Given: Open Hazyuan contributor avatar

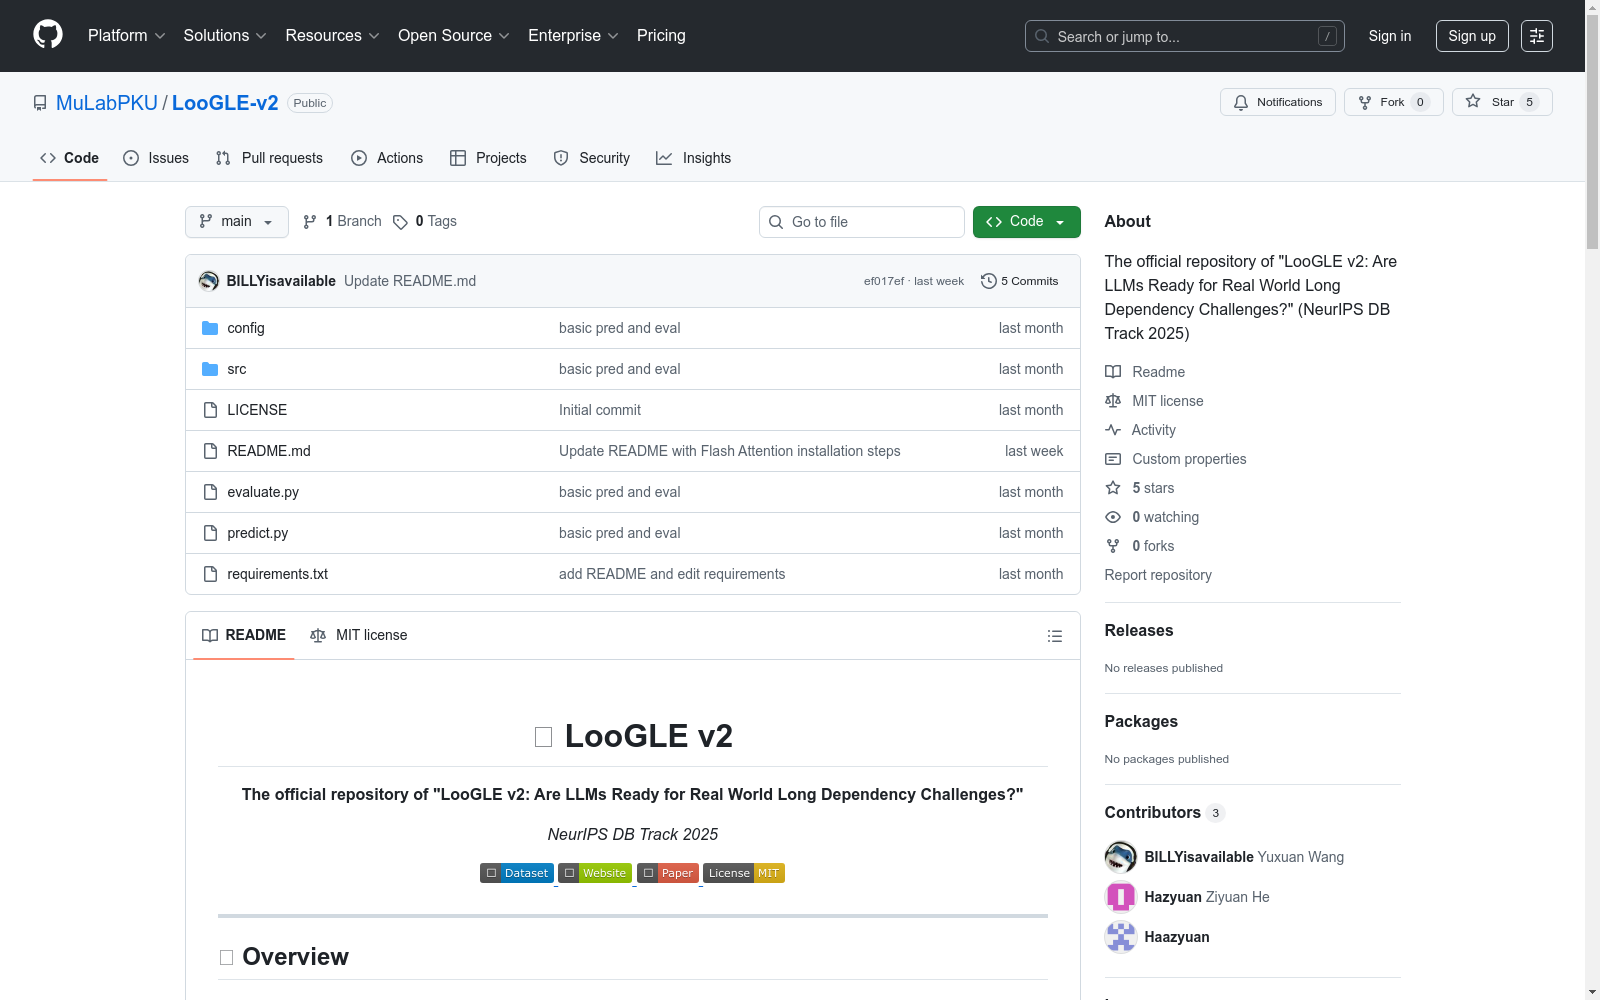Looking at the screenshot, I should click(1121, 897).
